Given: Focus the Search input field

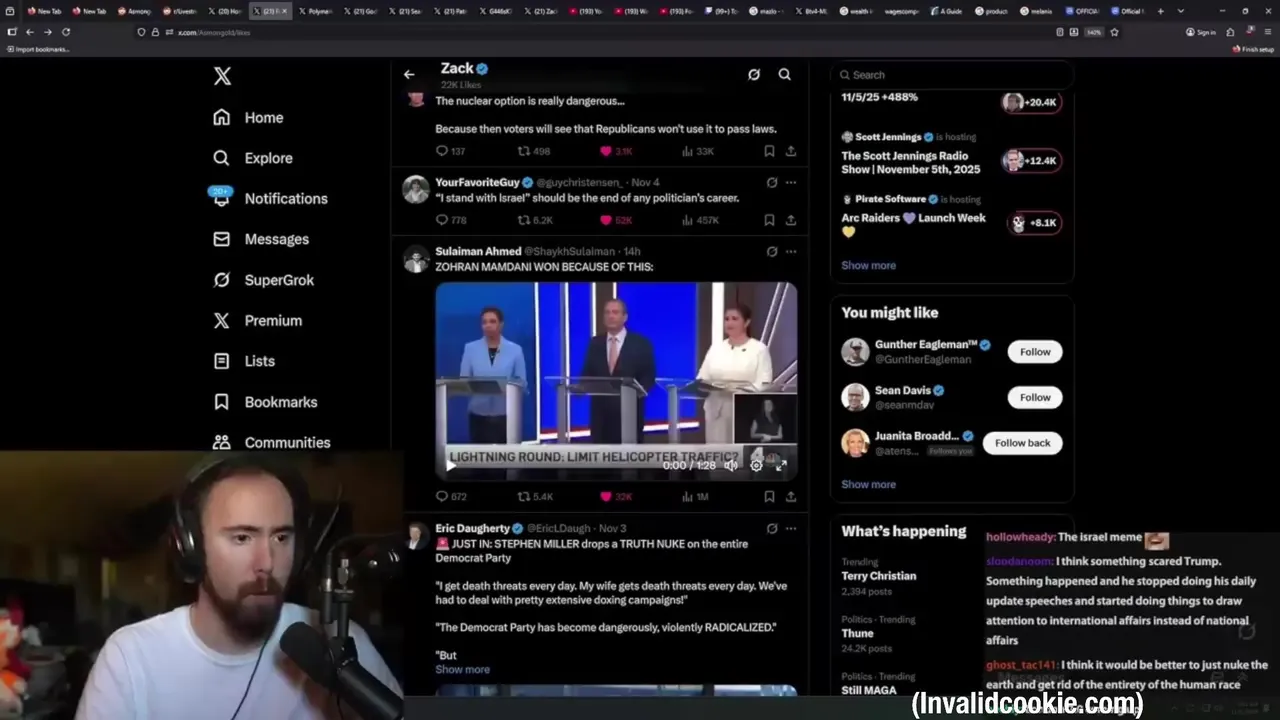Looking at the screenshot, I should pos(952,75).
